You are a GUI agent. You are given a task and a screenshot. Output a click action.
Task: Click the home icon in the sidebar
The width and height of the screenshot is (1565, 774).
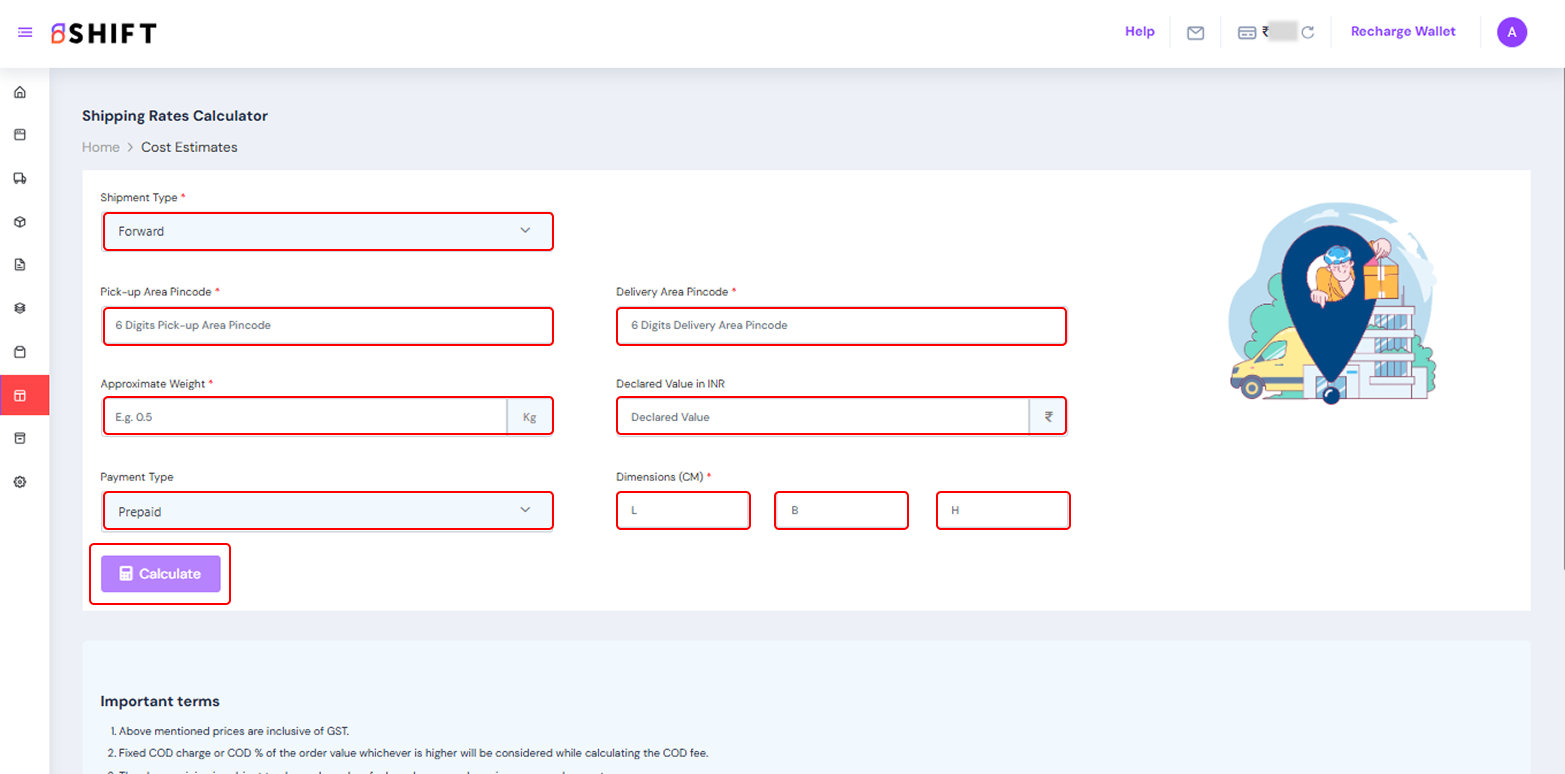pyautogui.click(x=20, y=93)
